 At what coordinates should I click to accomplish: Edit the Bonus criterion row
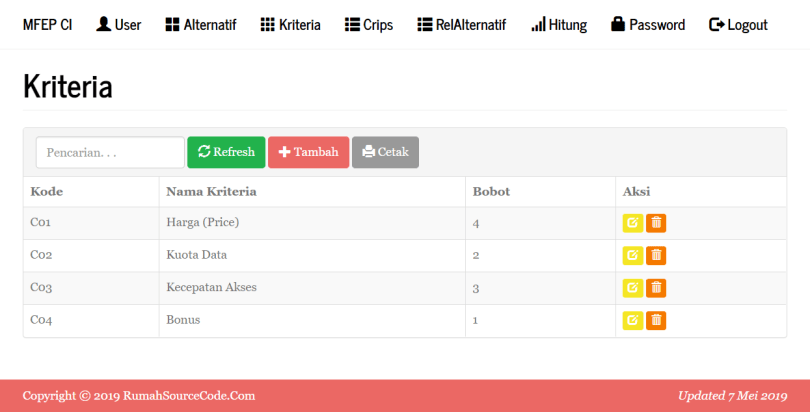632,320
